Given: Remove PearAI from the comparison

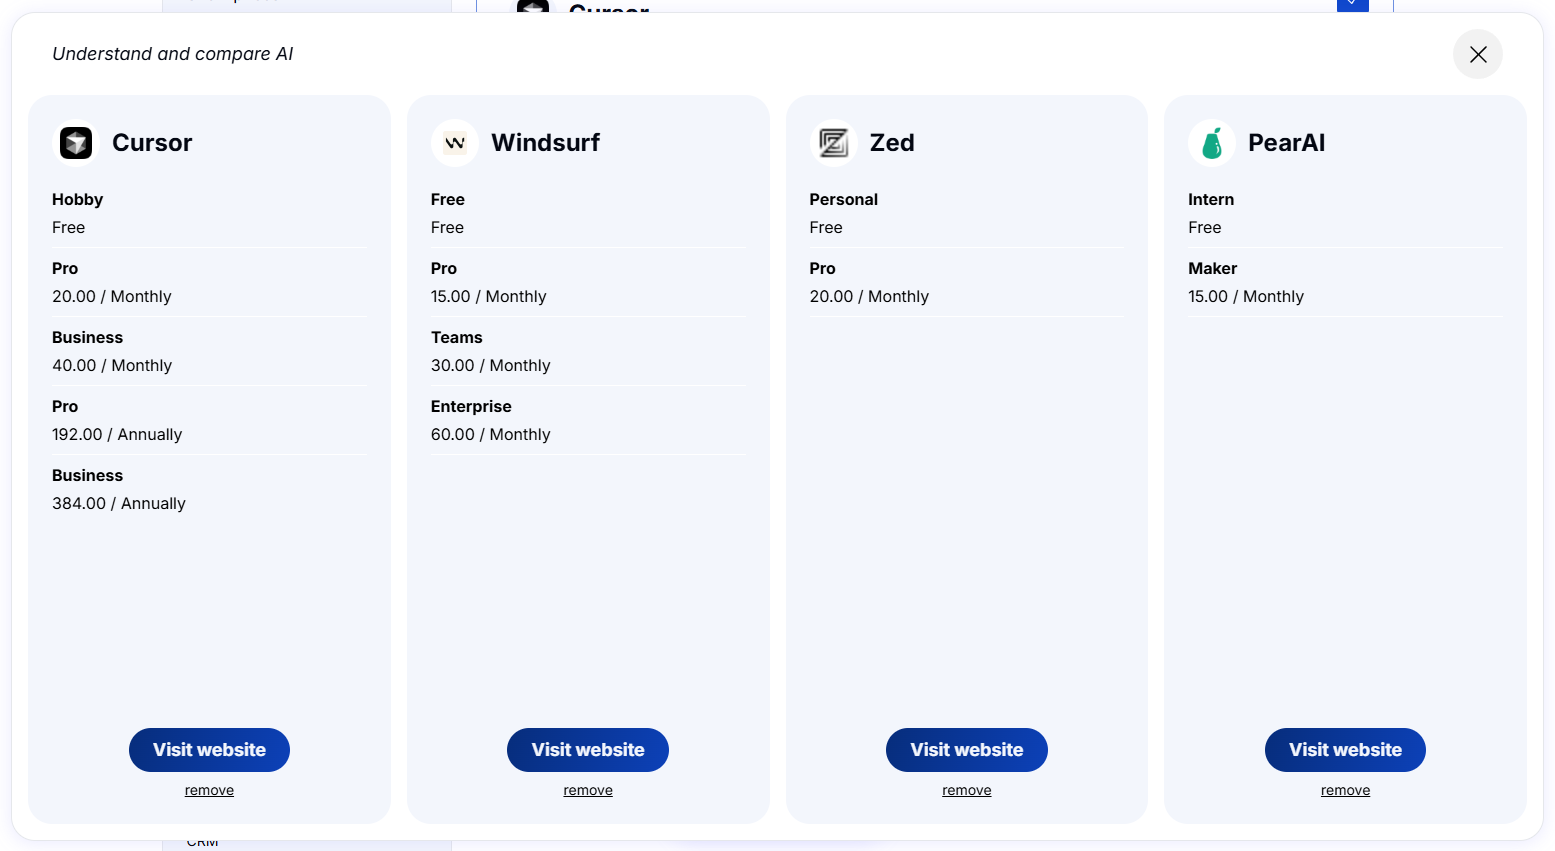Looking at the screenshot, I should 1344,789.
